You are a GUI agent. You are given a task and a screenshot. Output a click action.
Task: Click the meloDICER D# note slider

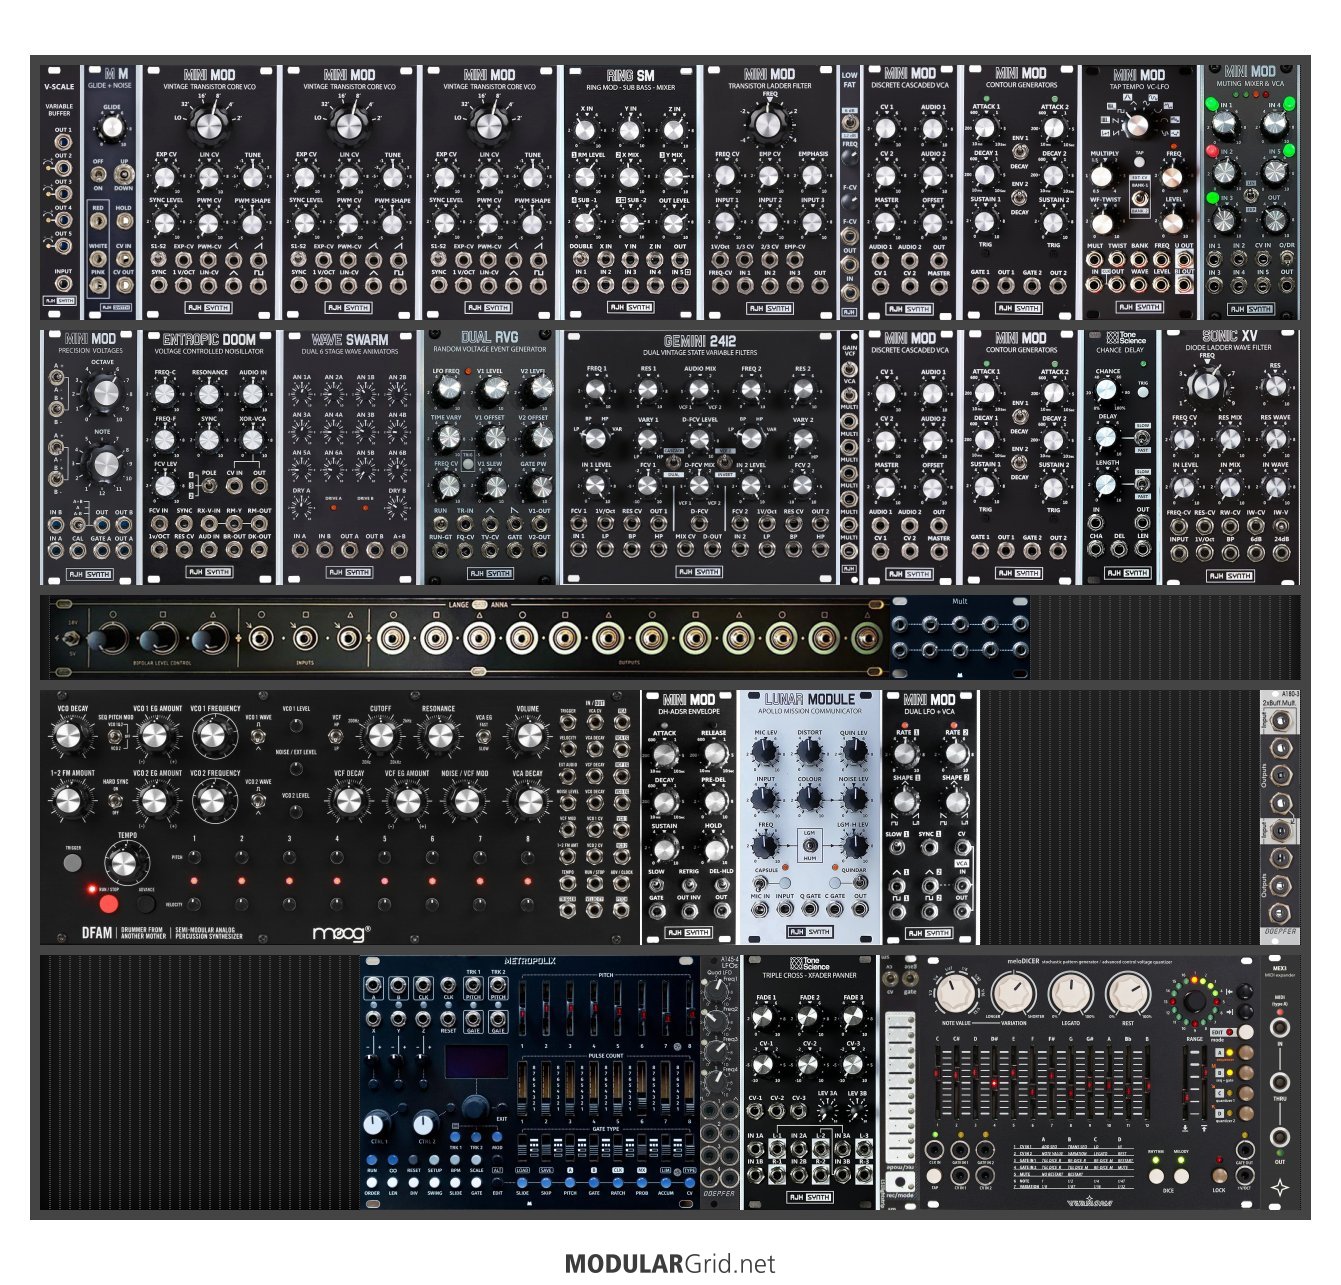click(994, 1082)
